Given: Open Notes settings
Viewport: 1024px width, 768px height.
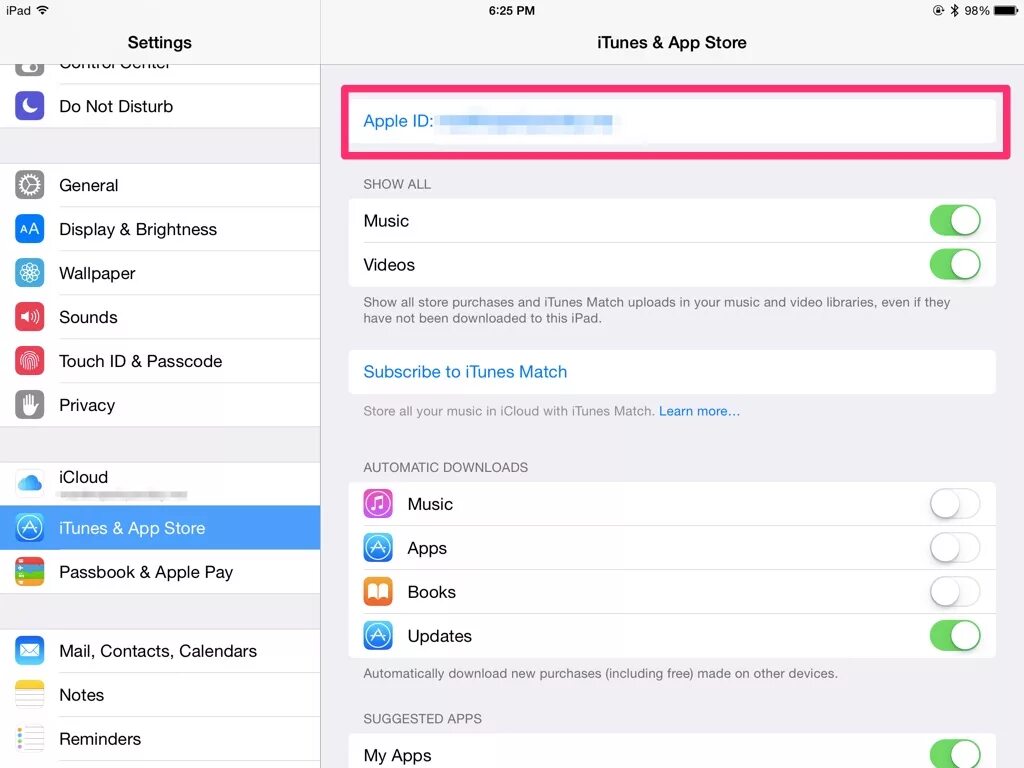Looking at the screenshot, I should (160, 694).
